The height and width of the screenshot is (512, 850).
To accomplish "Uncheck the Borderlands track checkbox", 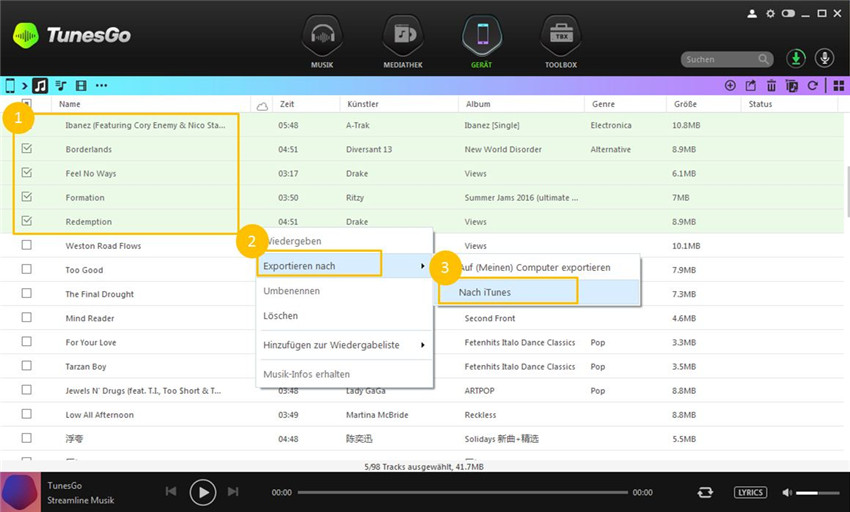I will coord(27,148).
